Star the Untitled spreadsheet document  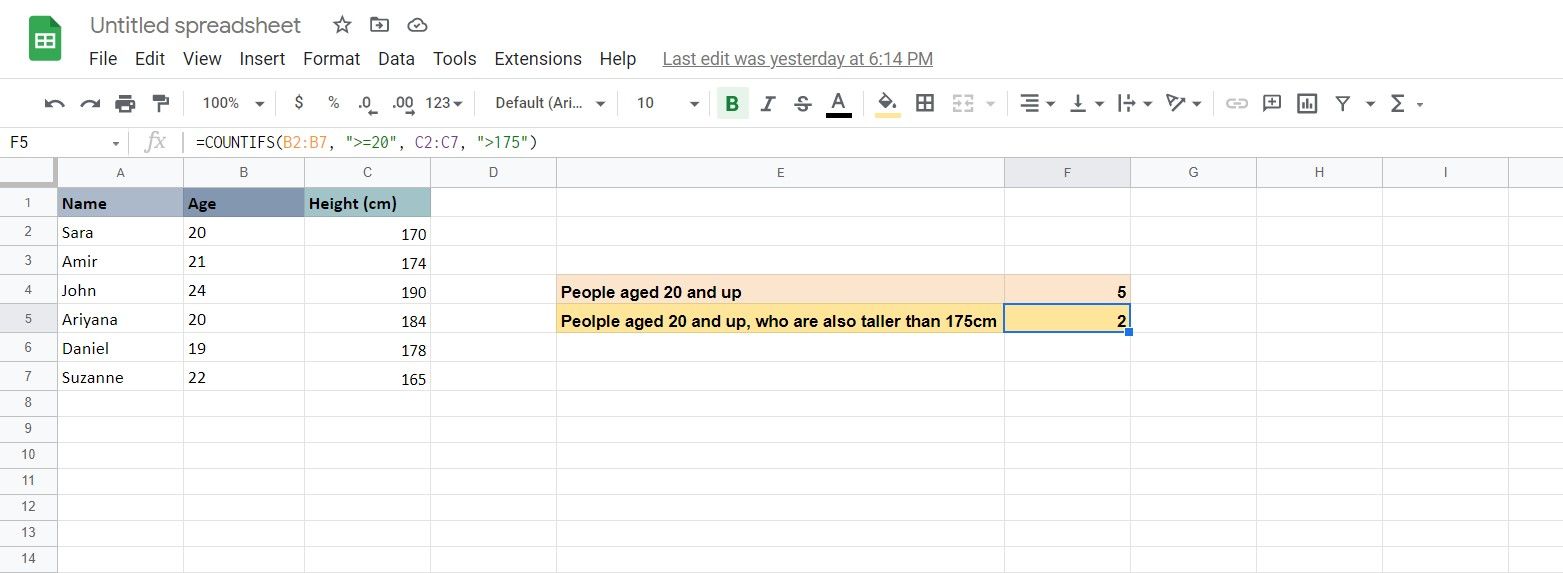point(342,25)
